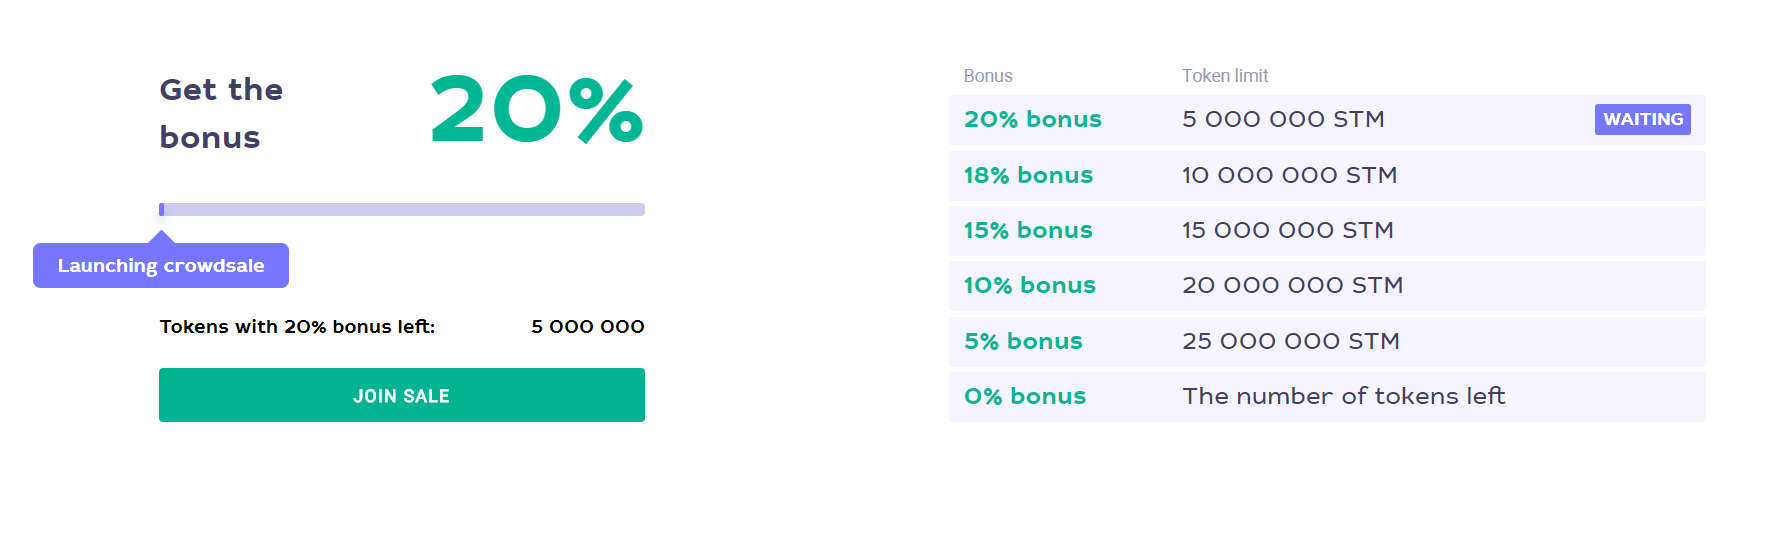
Task: Click the large 20% heading
Action: coord(536,110)
